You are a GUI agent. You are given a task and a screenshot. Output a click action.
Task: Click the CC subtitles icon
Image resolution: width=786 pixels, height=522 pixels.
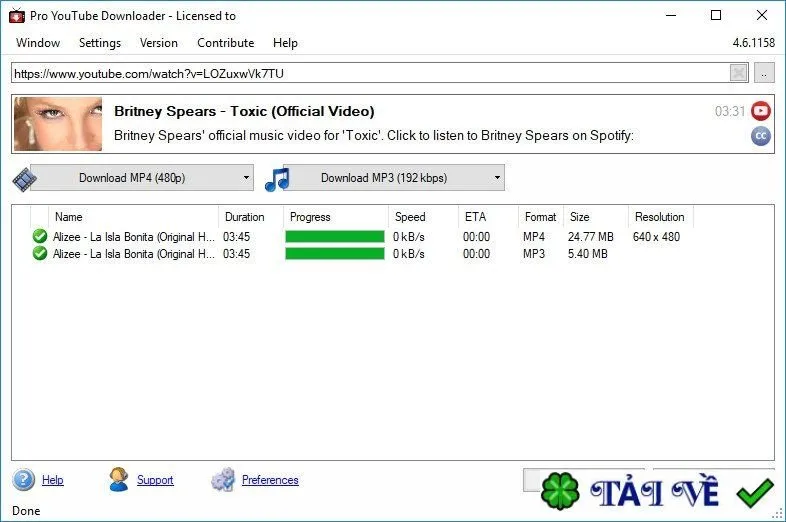click(x=760, y=136)
